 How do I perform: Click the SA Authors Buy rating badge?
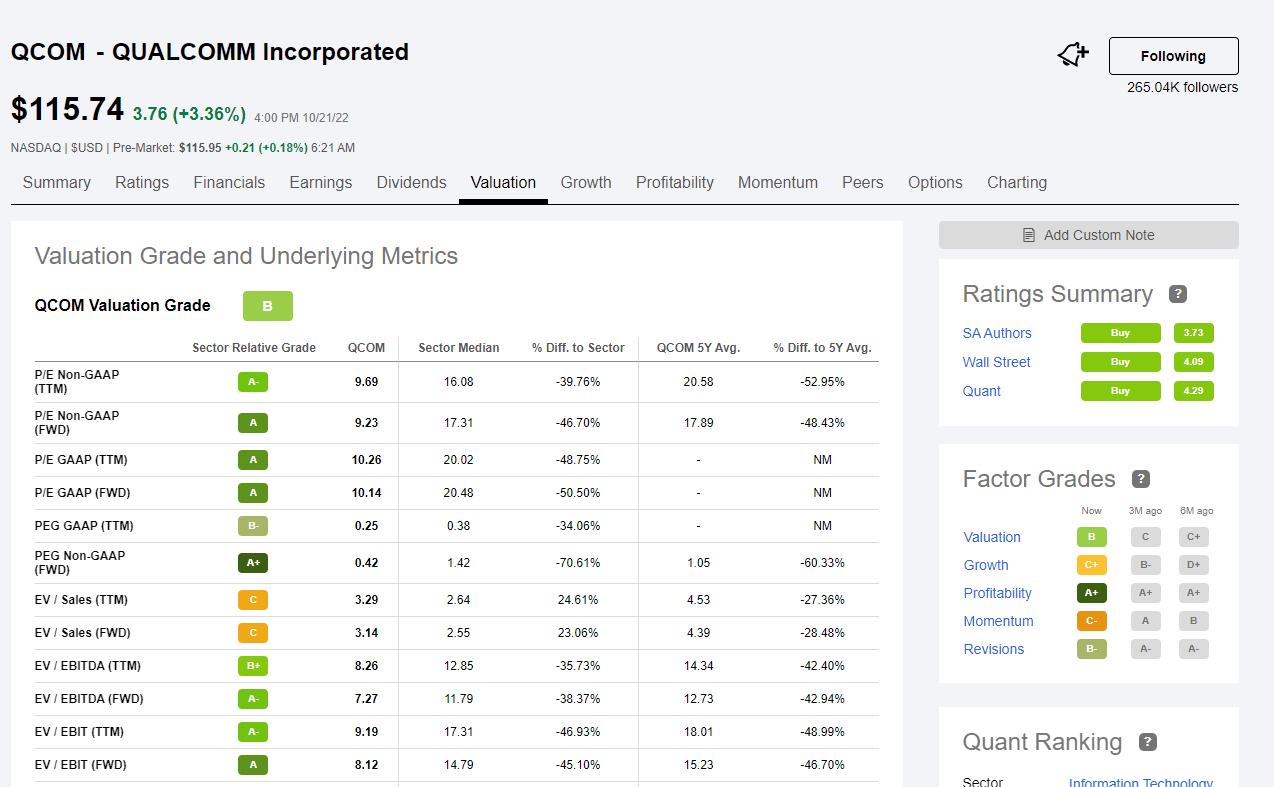(x=1121, y=333)
